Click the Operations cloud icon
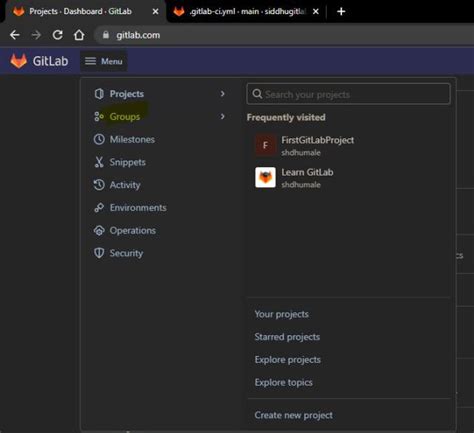The image size is (474, 433). coord(99,230)
